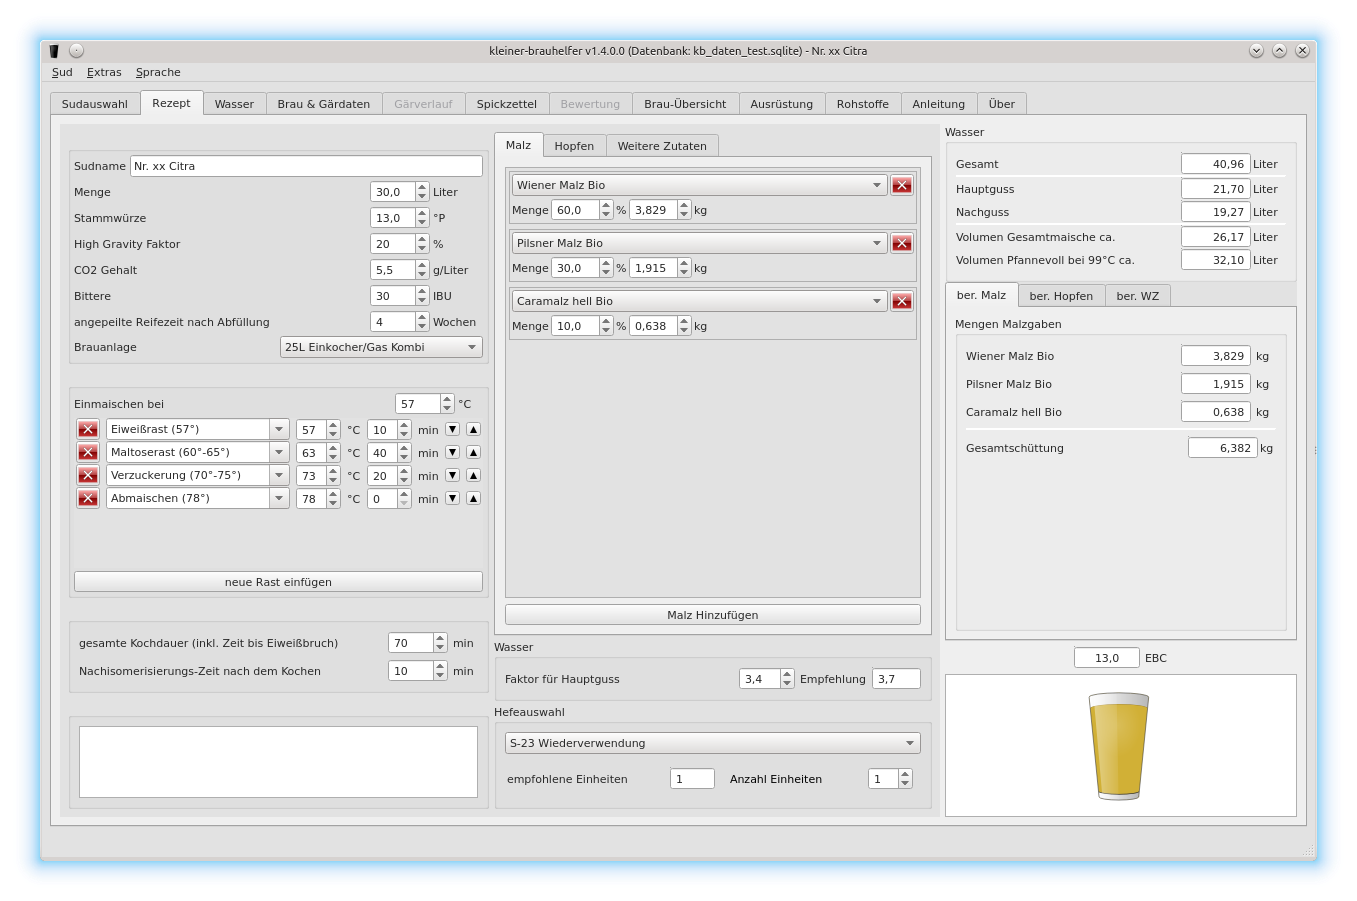Delete the Caramalz hell Bio entry
The image size is (1357, 901).
(901, 301)
